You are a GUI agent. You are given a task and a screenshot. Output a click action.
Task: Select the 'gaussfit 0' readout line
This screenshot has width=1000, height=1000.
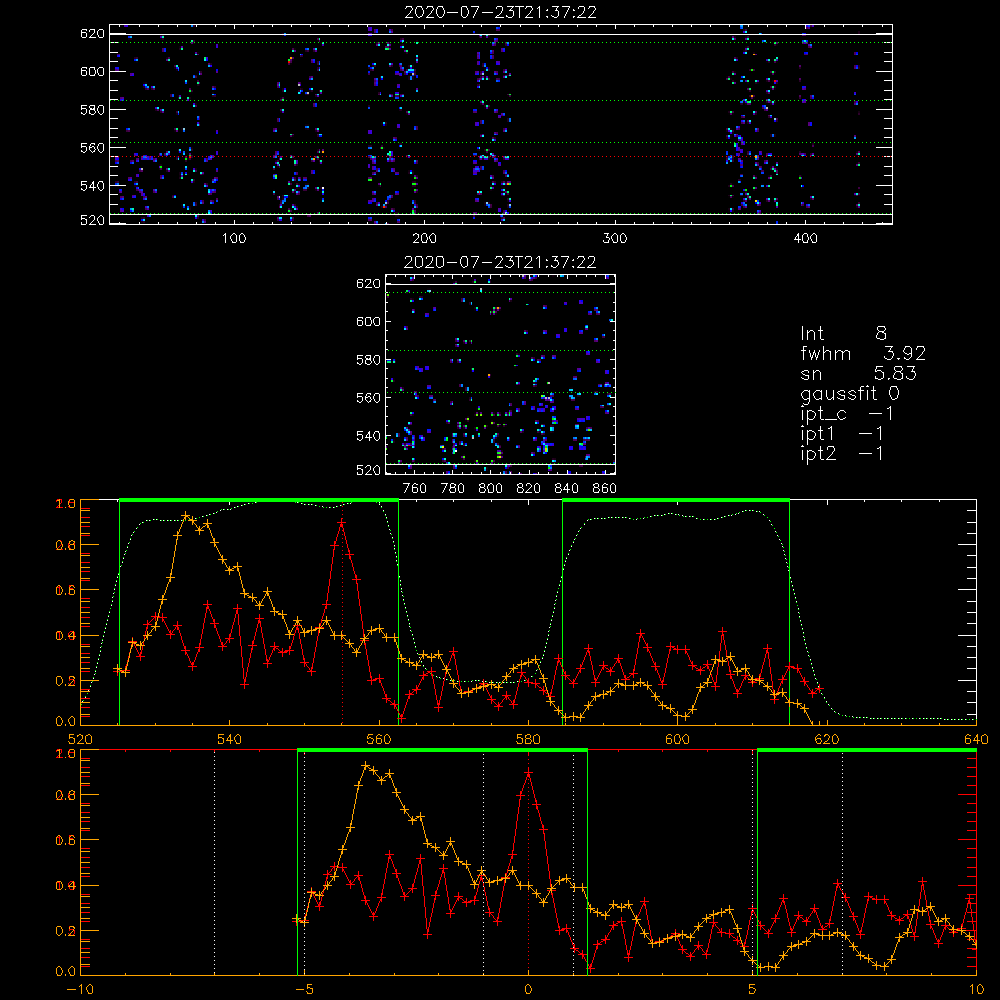point(850,393)
